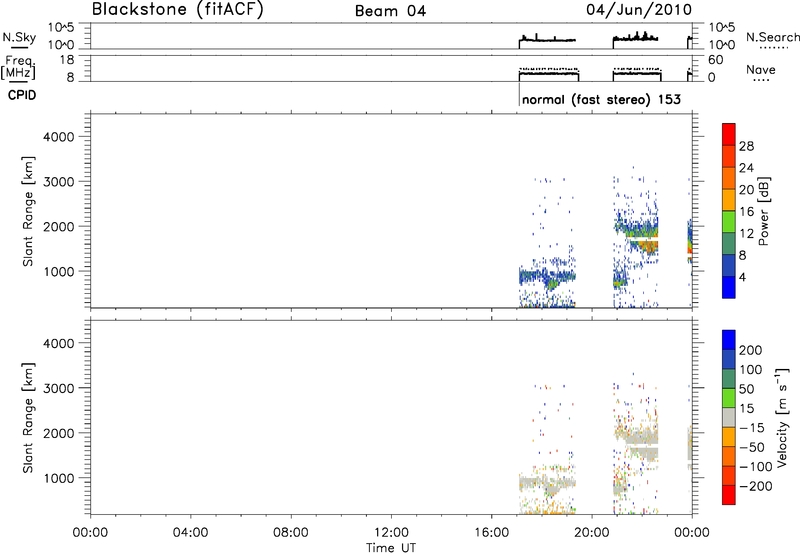Click N.Sky noise trace near 18:00 UT

pos(547,40)
